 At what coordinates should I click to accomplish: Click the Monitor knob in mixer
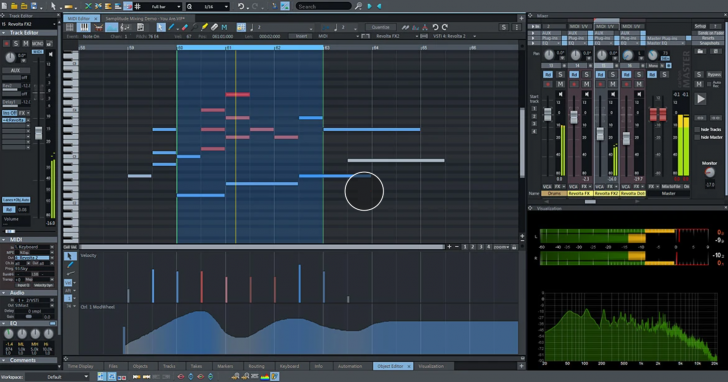709,172
